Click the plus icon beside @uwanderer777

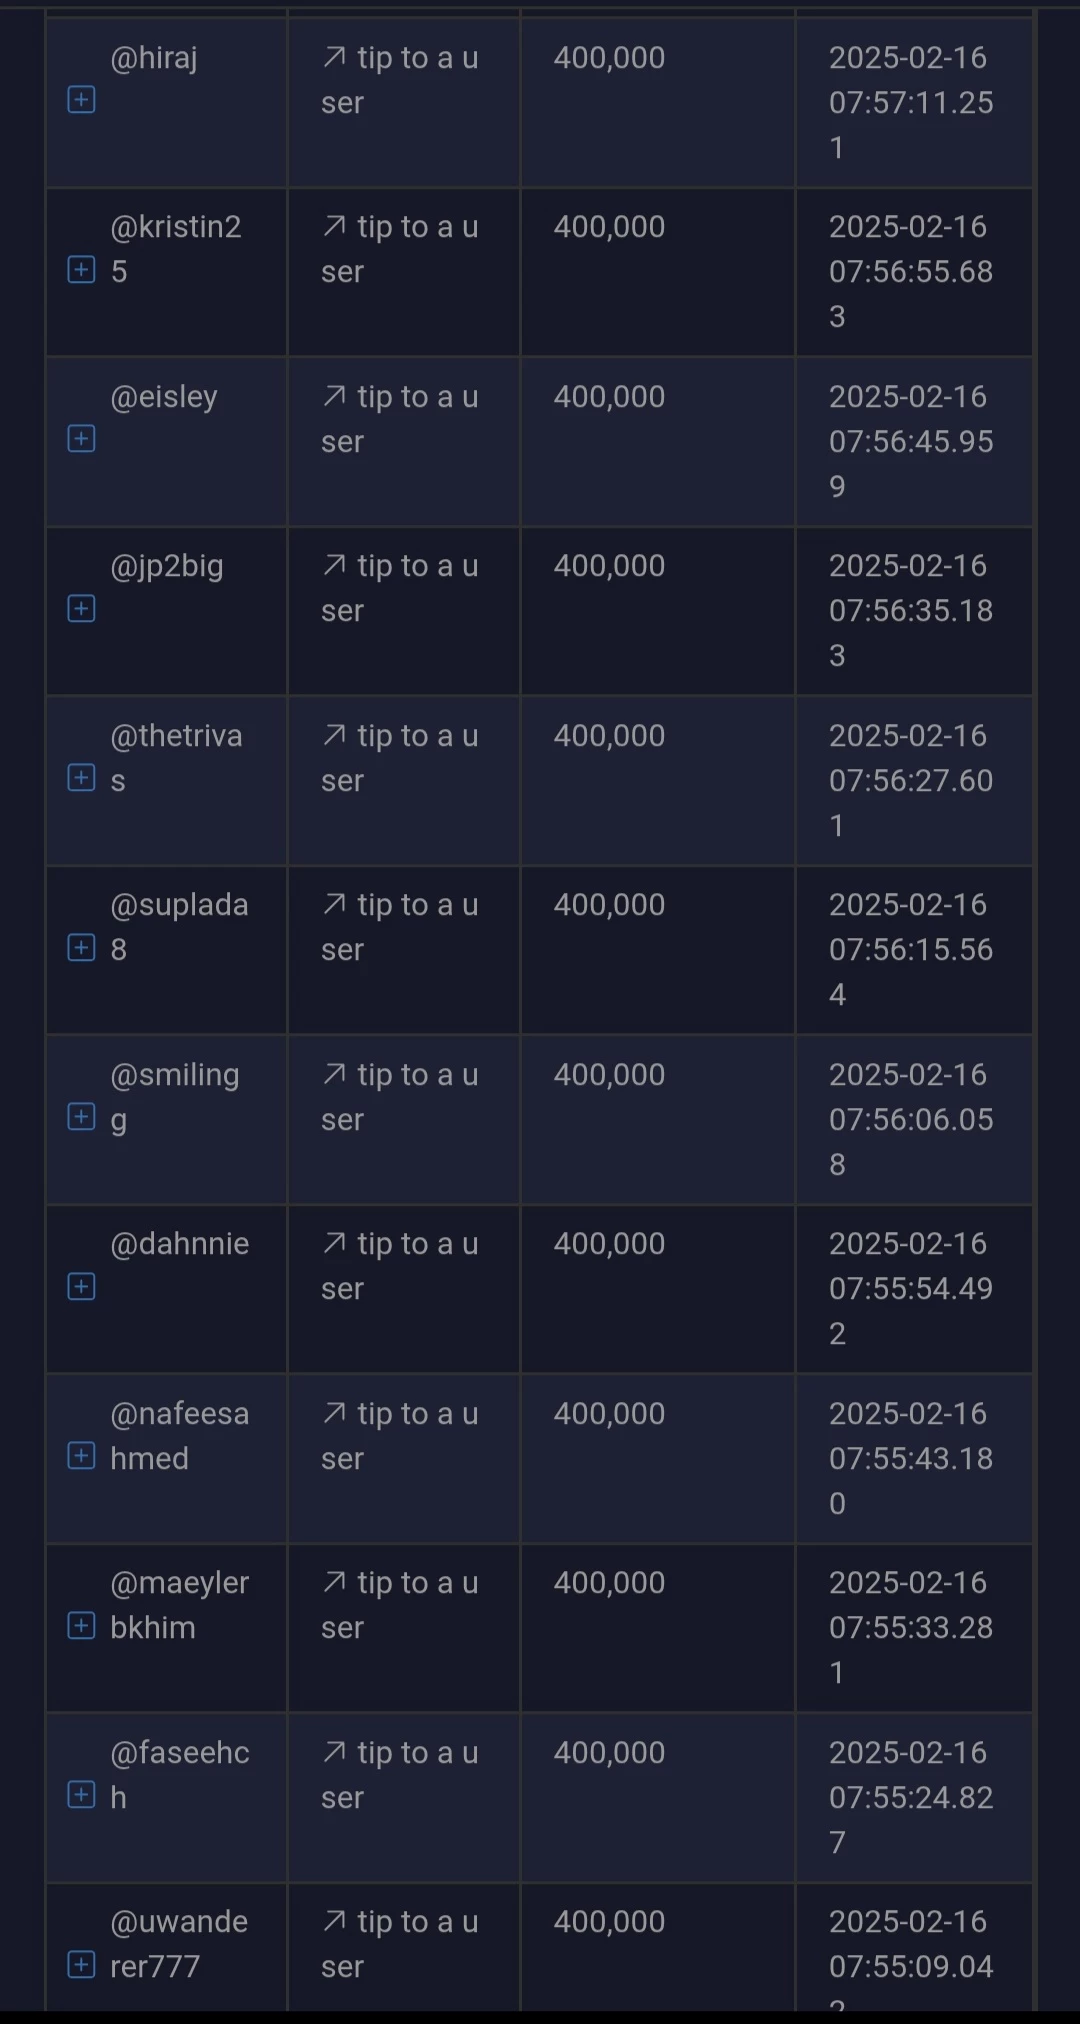81,1965
